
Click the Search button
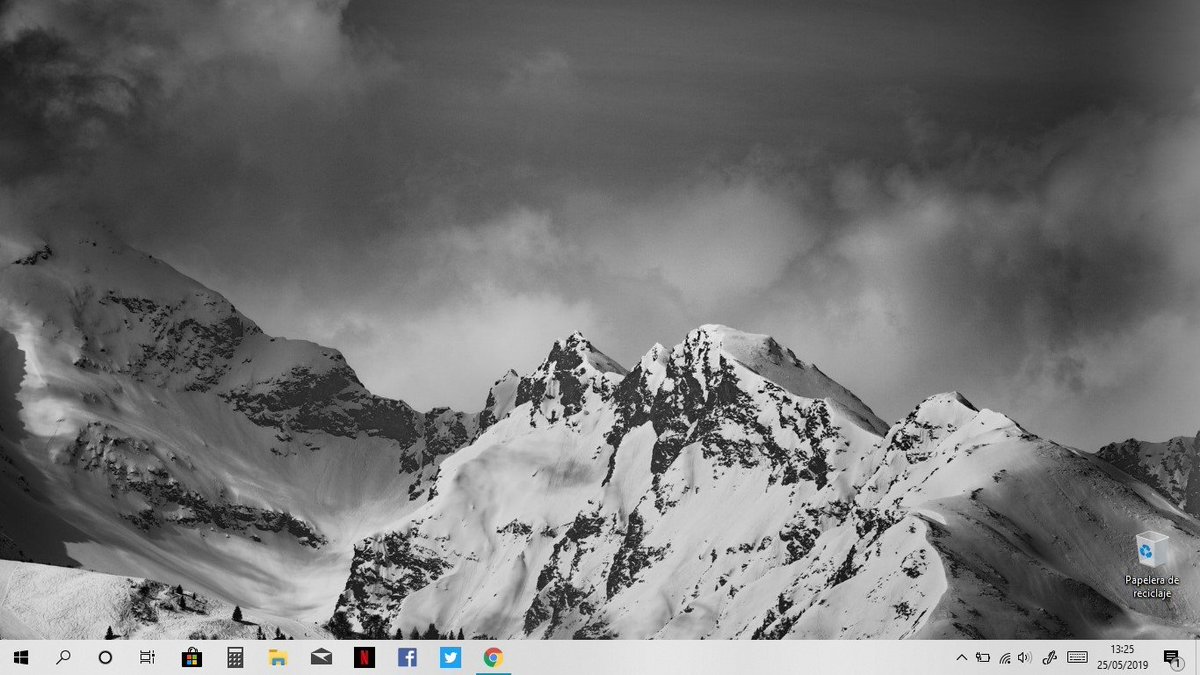click(62, 657)
